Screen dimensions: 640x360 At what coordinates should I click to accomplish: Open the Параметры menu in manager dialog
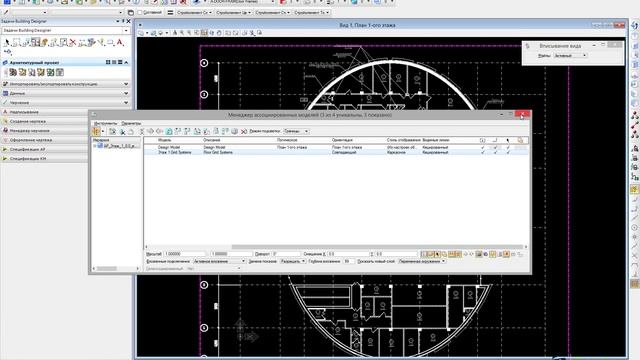coord(131,123)
